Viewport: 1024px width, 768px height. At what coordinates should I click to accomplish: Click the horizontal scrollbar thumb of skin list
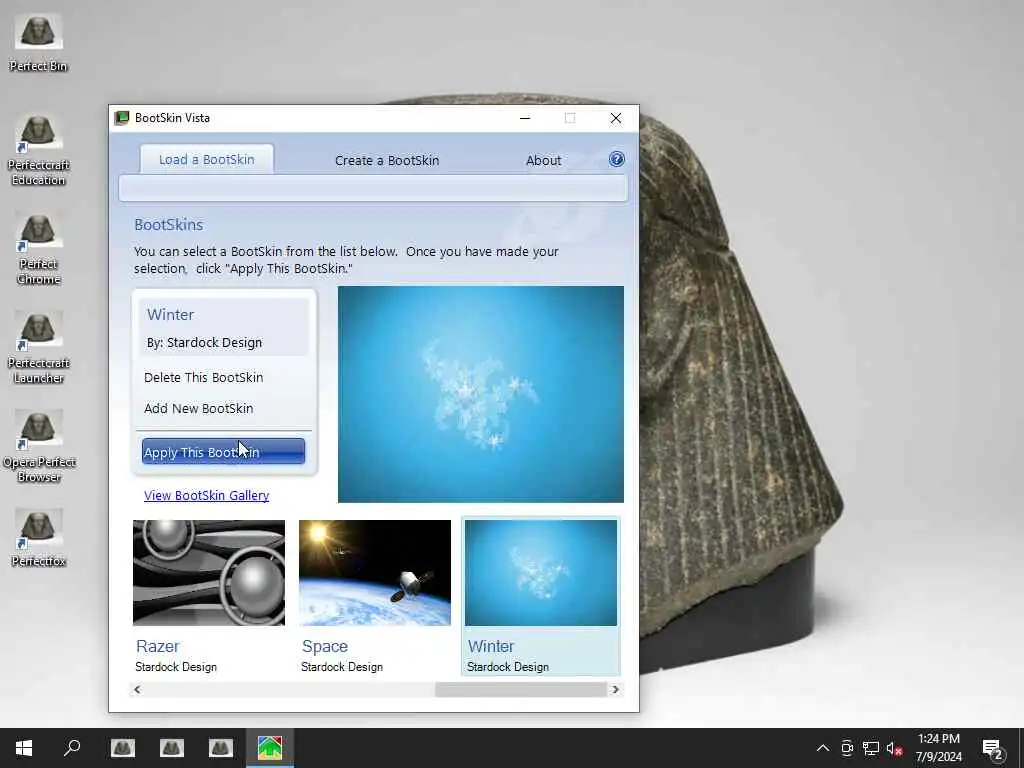tap(521, 690)
